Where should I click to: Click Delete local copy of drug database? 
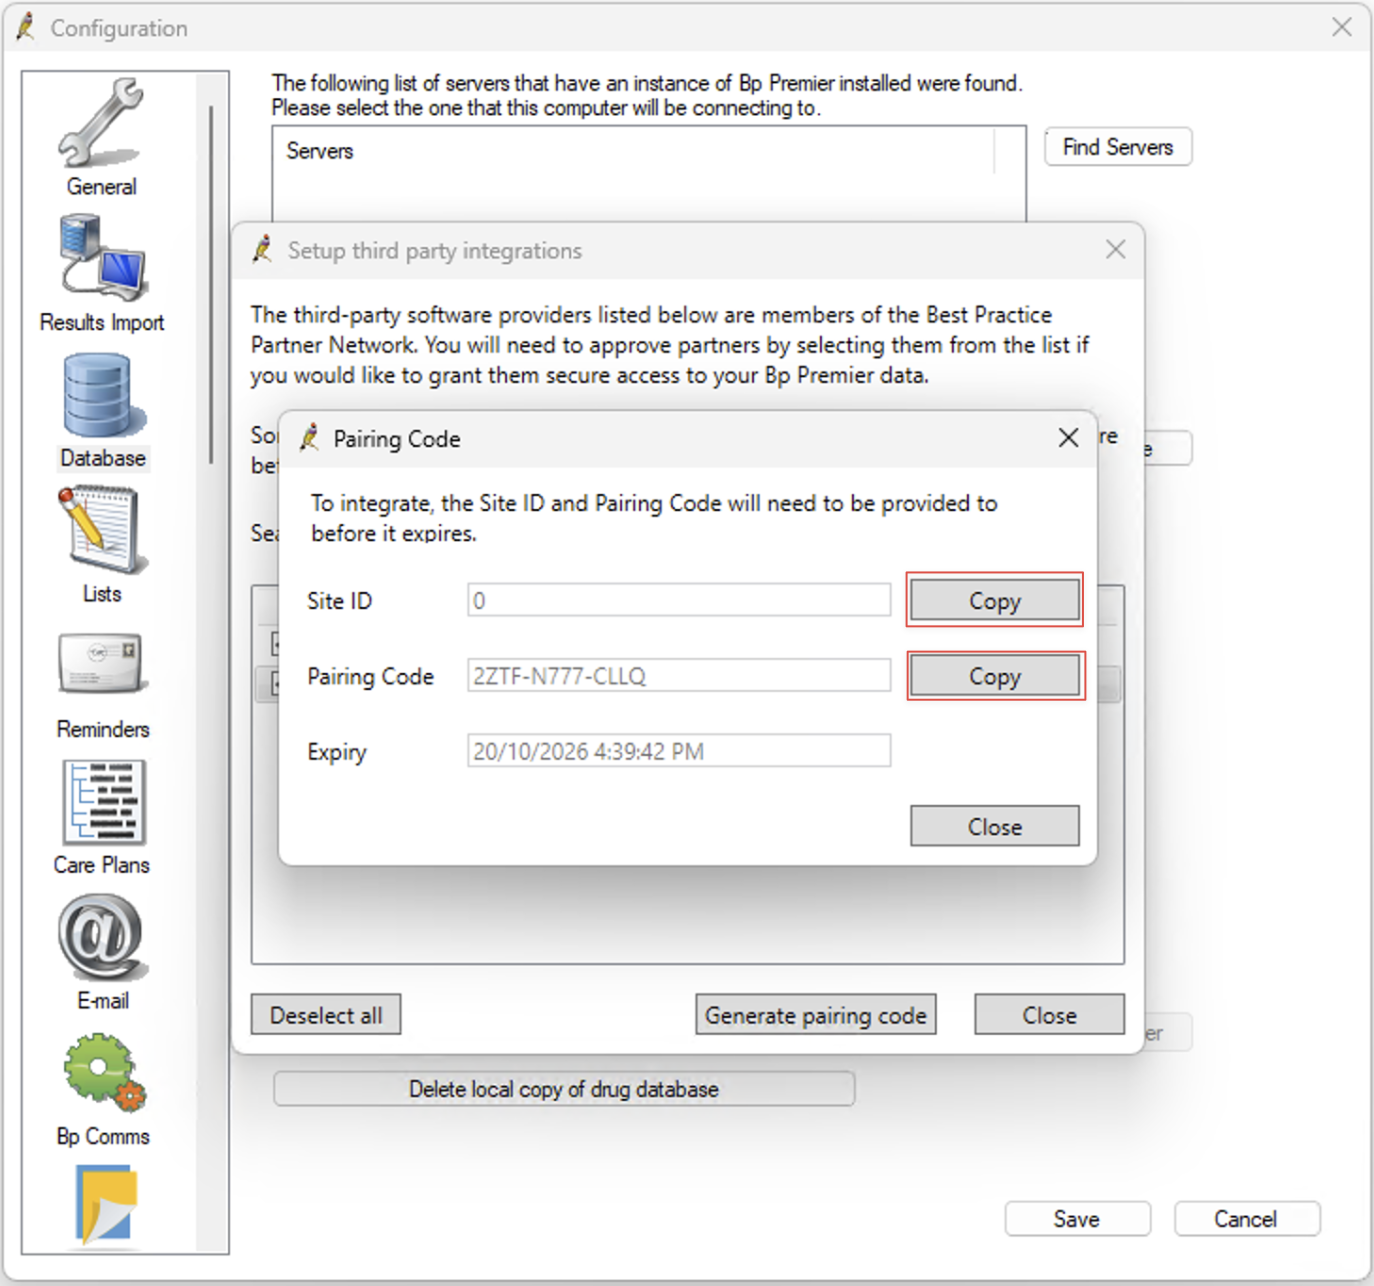(x=564, y=1089)
